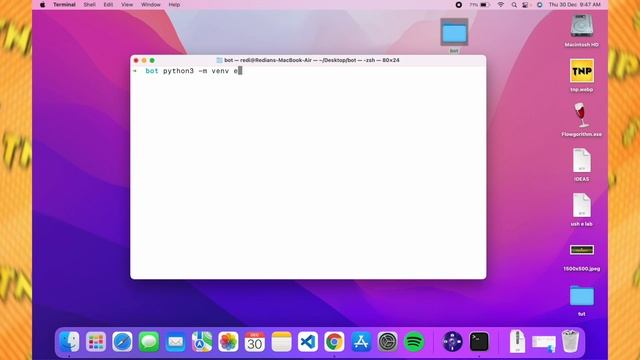Open Photos from the Dock
This screenshot has width=640, height=360.
click(228, 342)
